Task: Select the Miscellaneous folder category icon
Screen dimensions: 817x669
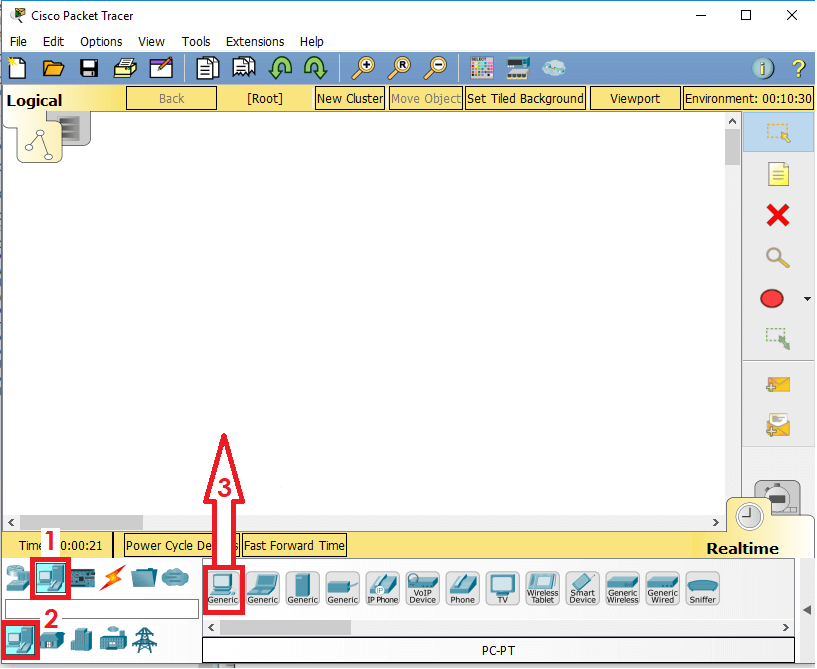Action: pos(144,578)
